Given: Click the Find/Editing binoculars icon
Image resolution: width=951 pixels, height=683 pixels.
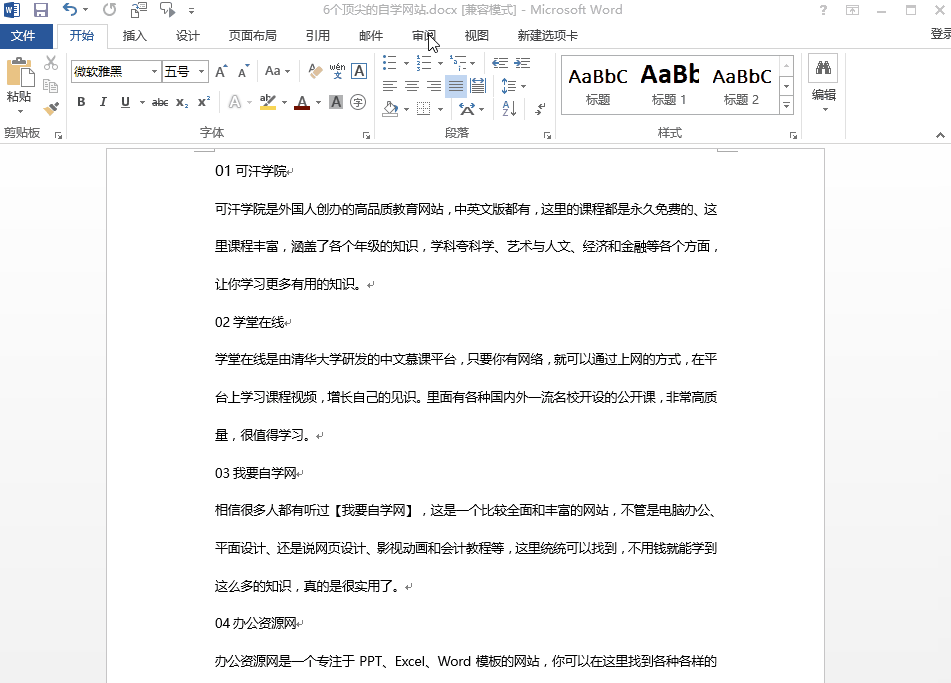Looking at the screenshot, I should [x=823, y=68].
